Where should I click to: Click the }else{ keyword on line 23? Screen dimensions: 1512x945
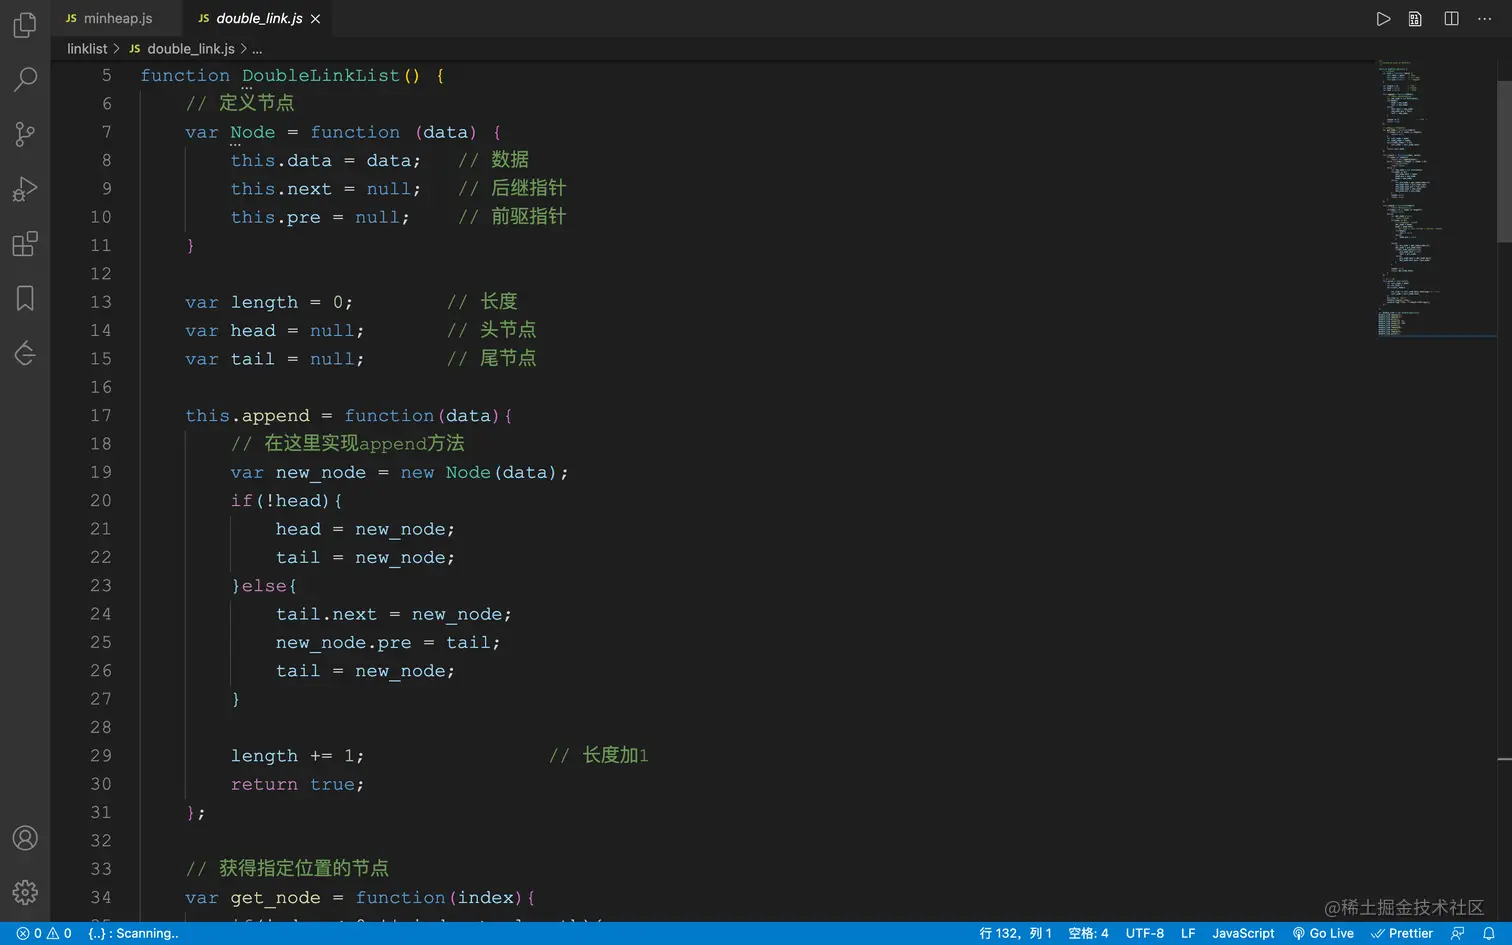pyautogui.click(x=264, y=585)
